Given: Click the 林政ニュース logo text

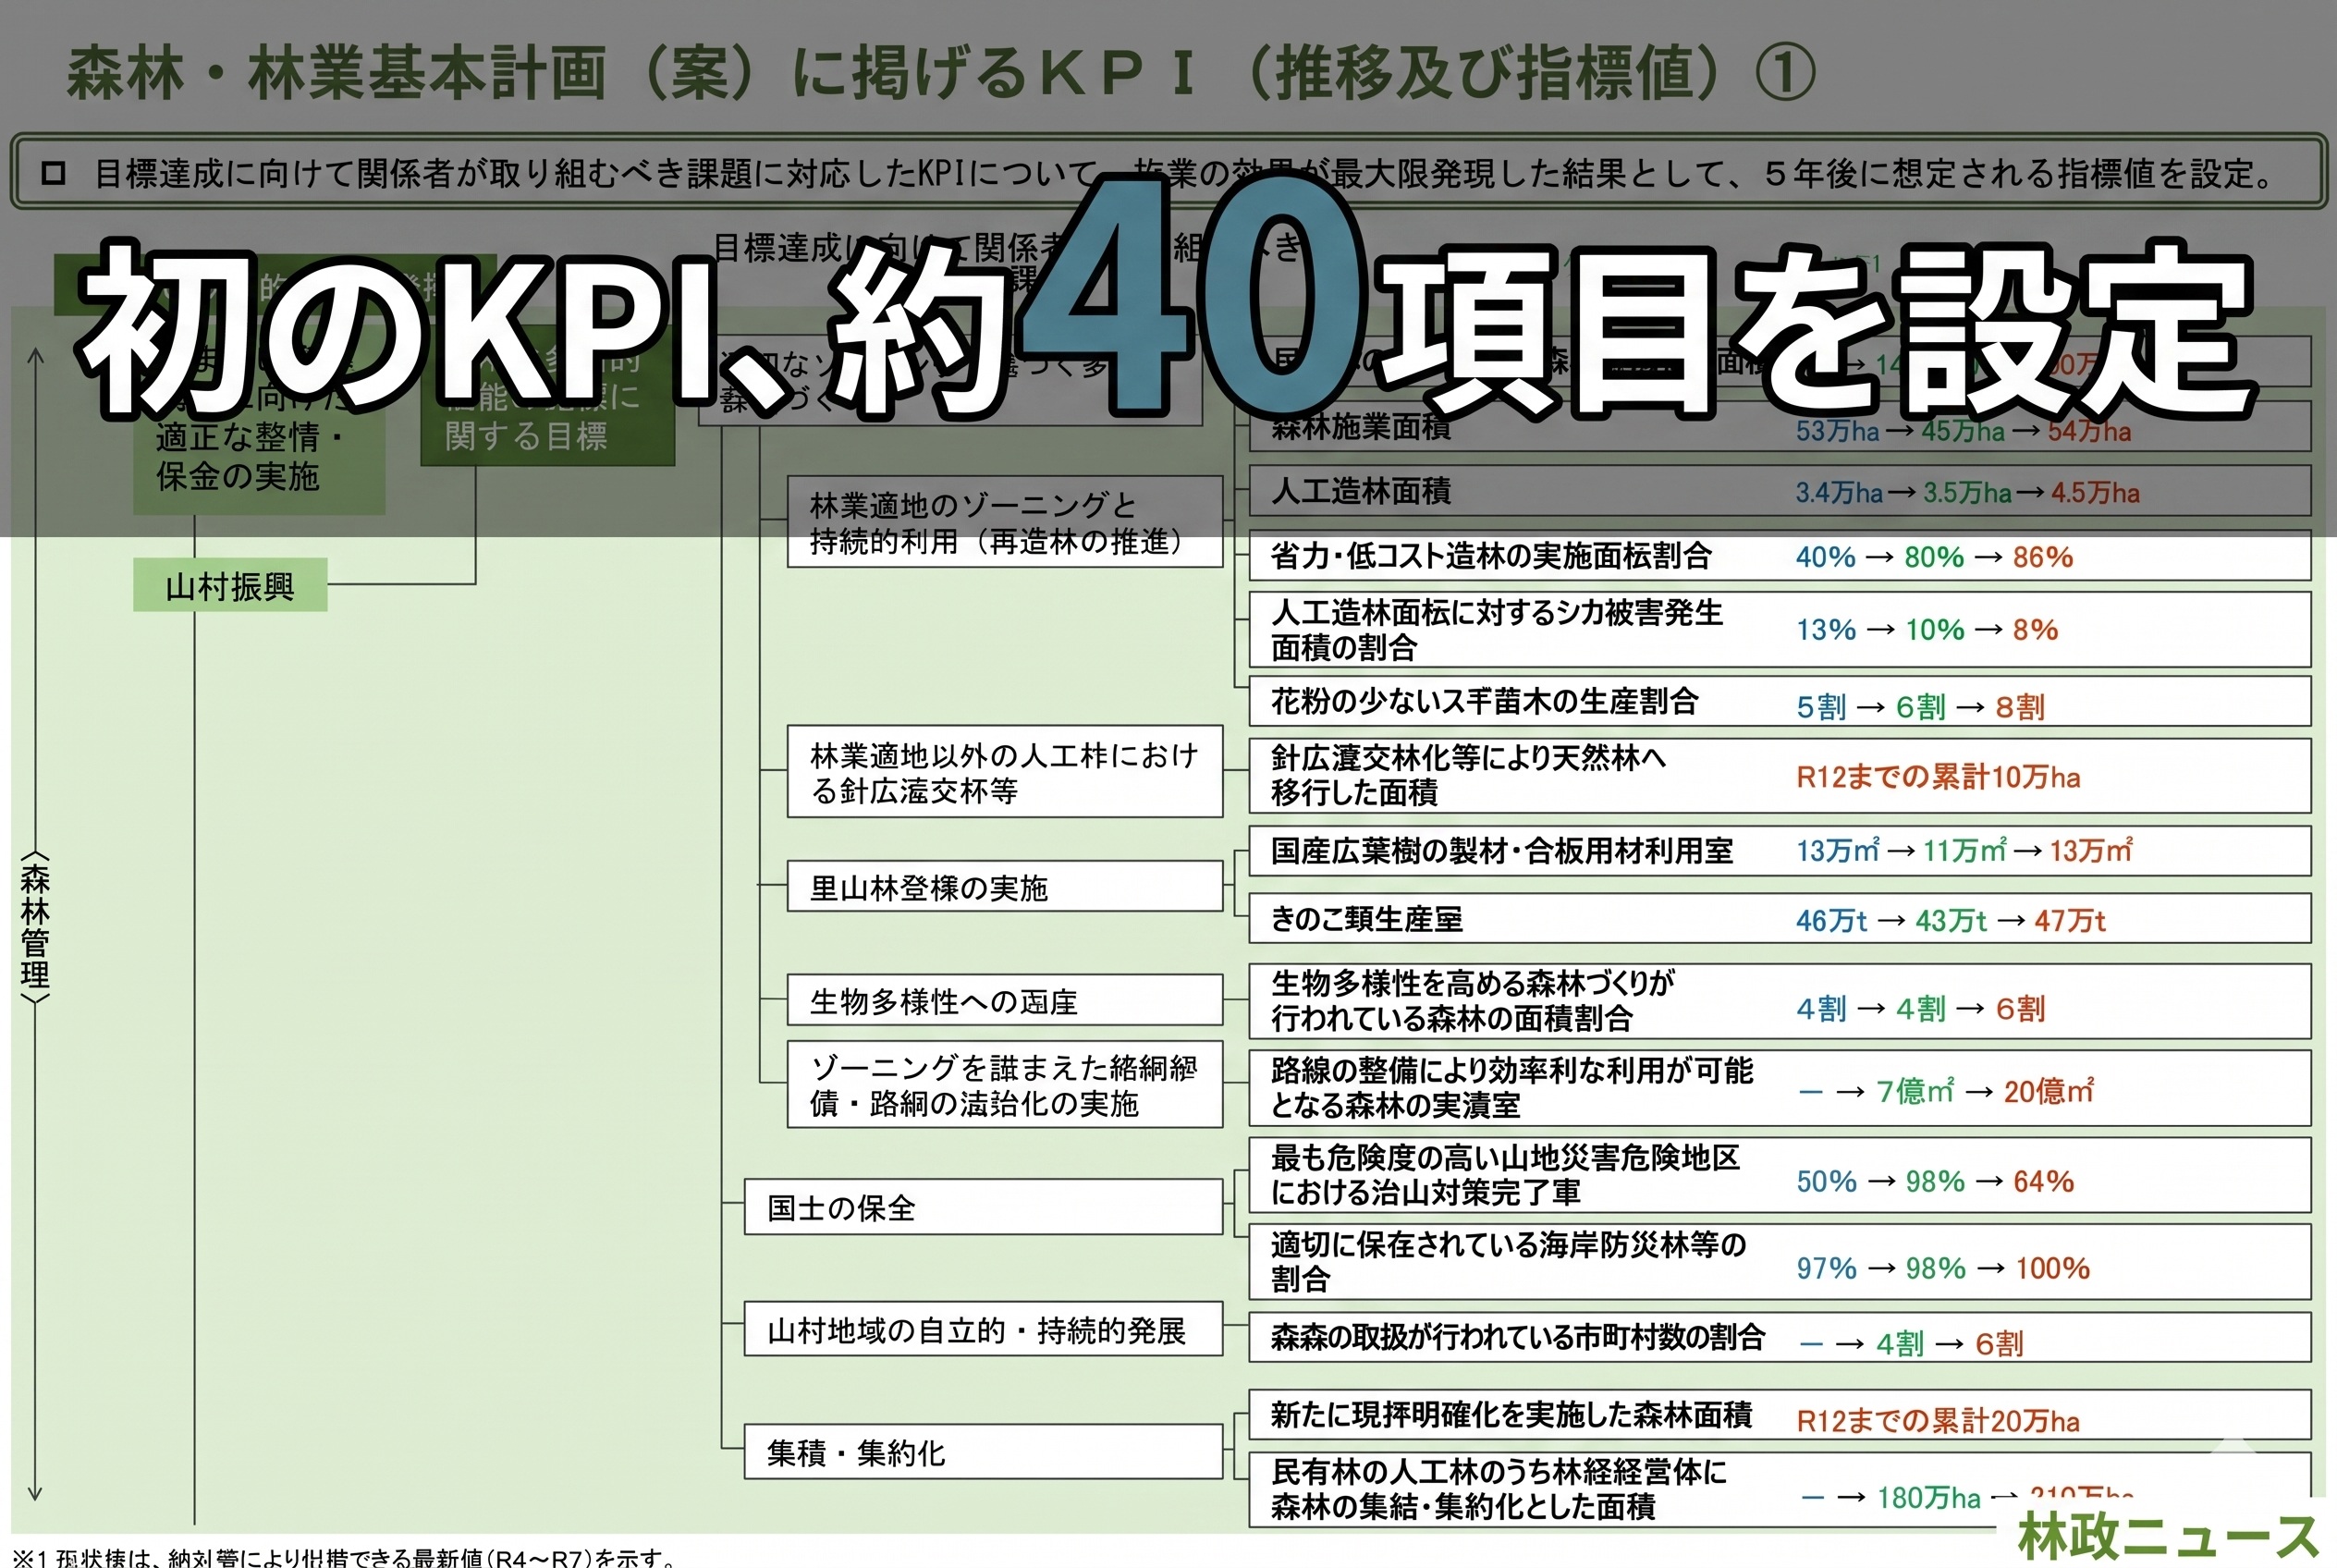Looking at the screenshot, I should [2166, 1537].
